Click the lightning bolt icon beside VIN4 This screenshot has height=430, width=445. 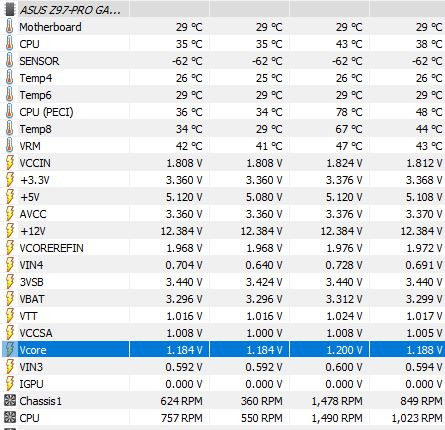[10, 265]
